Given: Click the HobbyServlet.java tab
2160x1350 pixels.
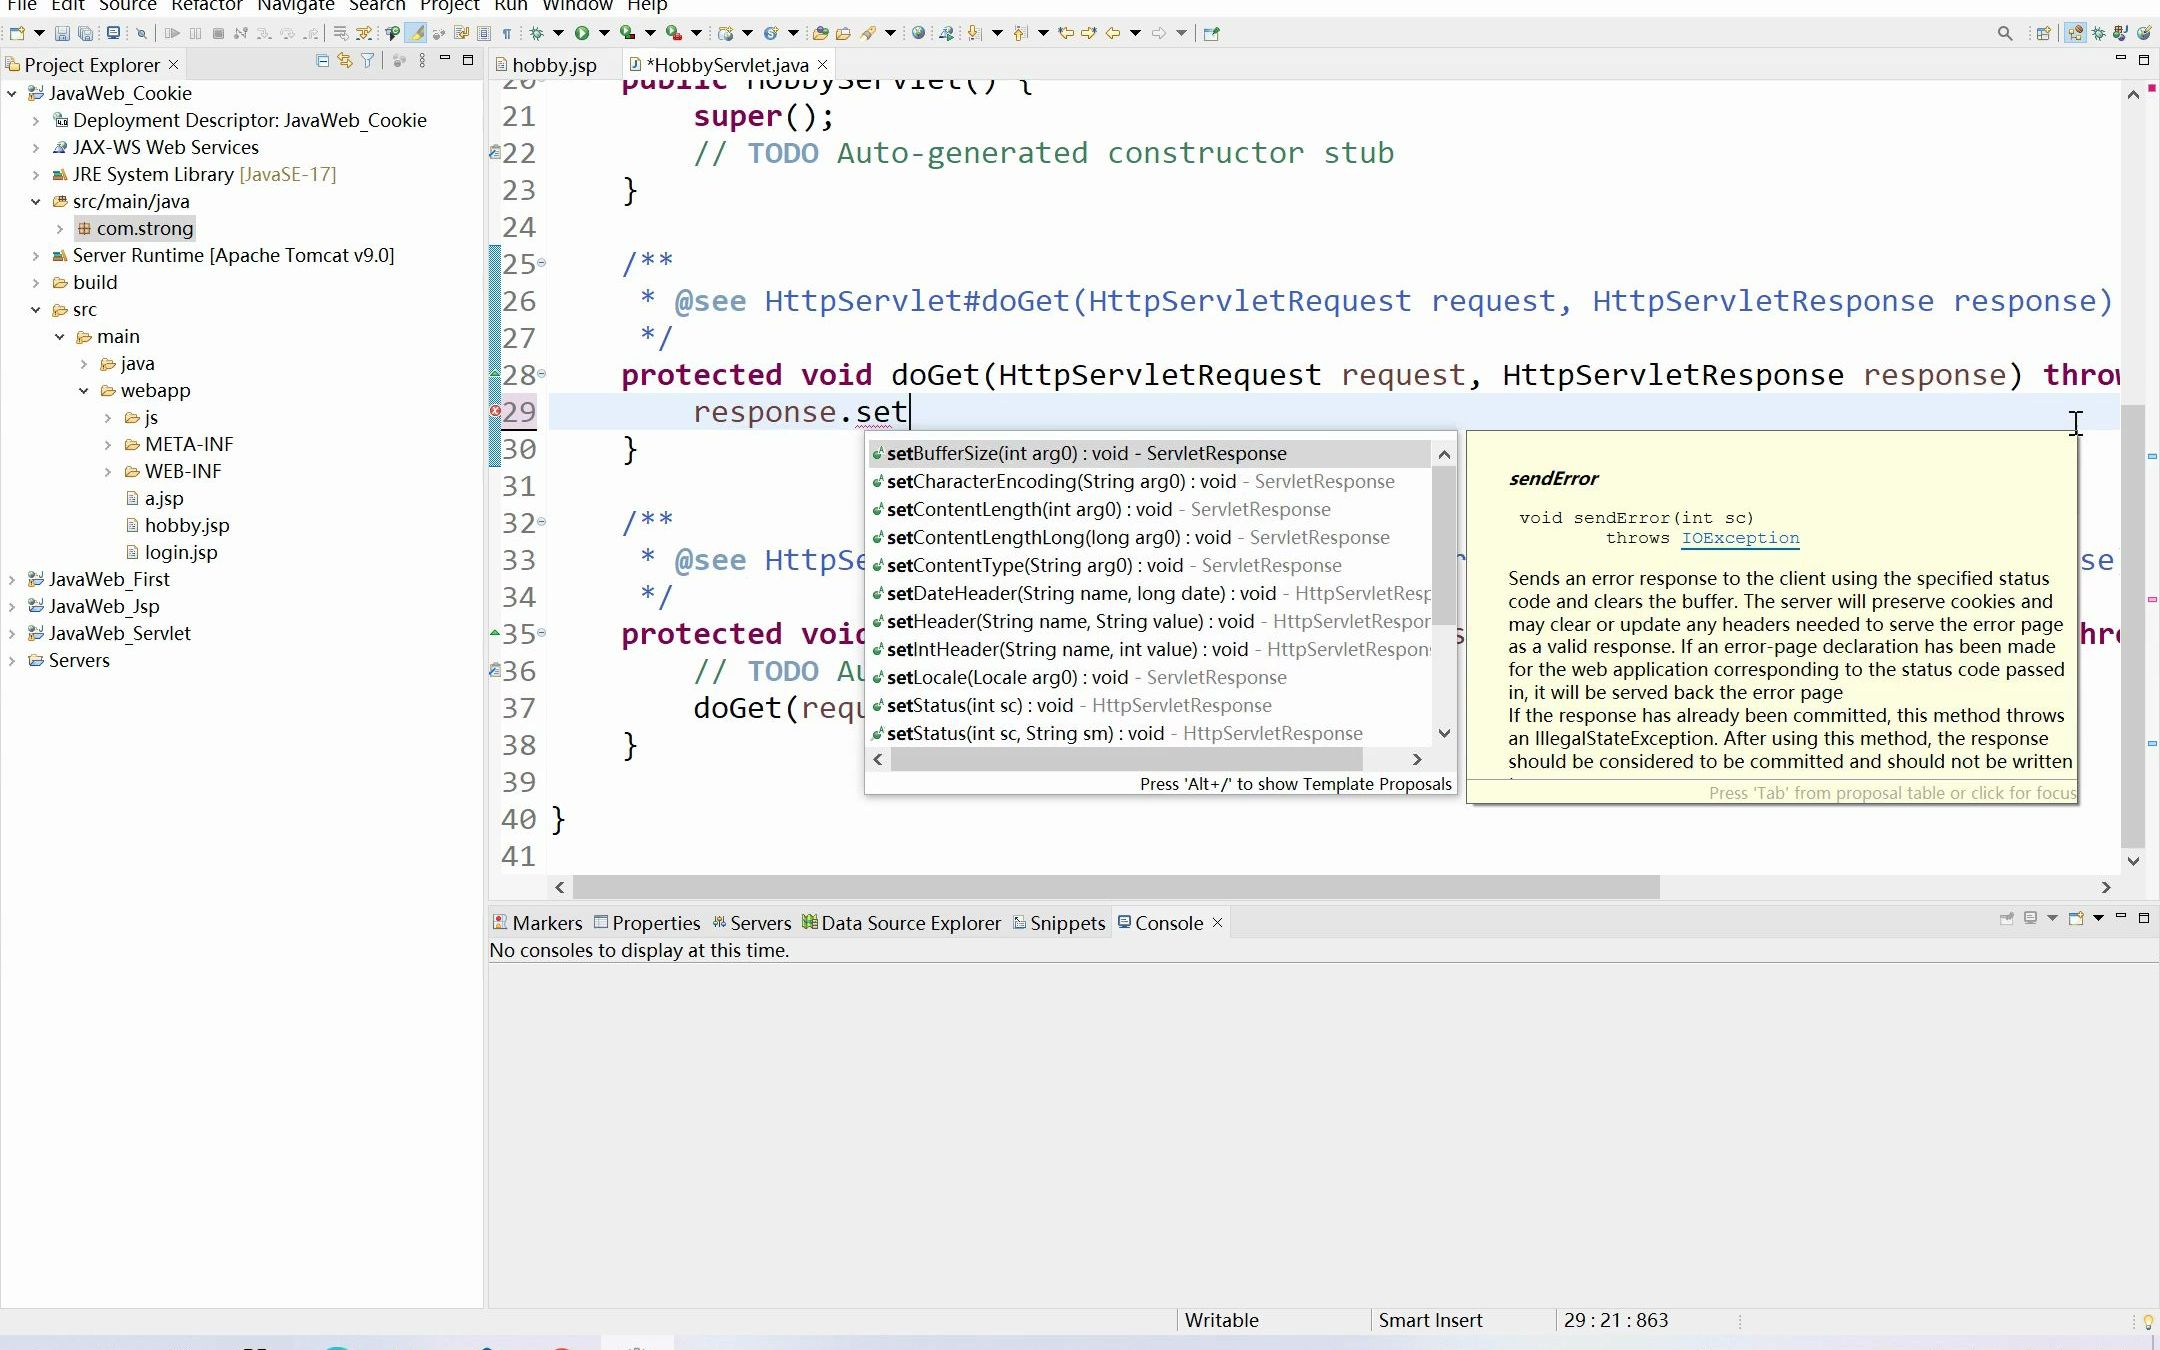Looking at the screenshot, I should 723,64.
